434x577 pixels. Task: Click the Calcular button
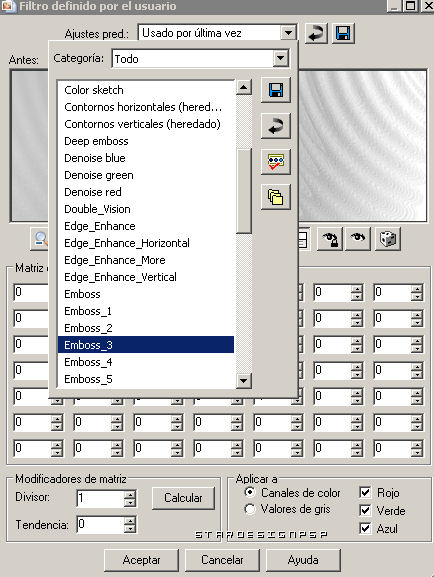(x=183, y=498)
